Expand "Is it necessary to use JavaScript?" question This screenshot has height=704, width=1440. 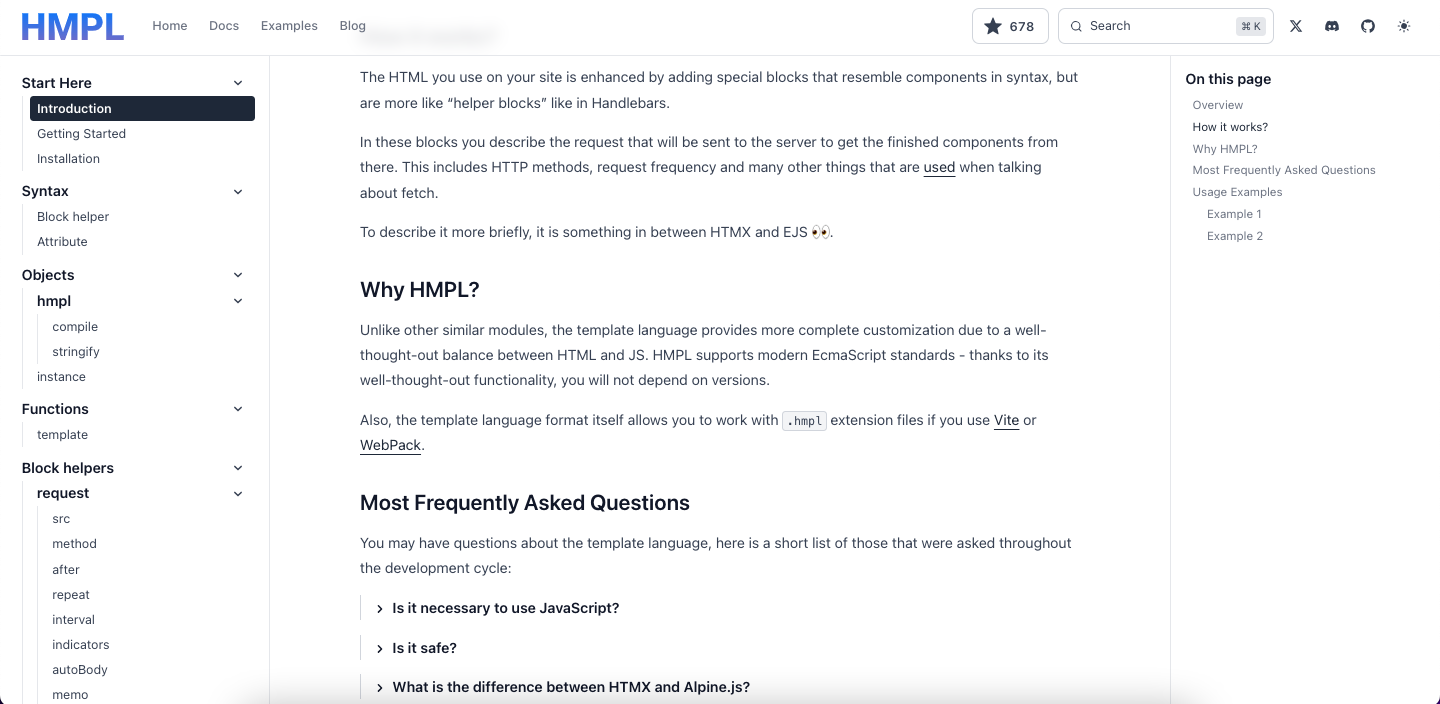coord(497,608)
